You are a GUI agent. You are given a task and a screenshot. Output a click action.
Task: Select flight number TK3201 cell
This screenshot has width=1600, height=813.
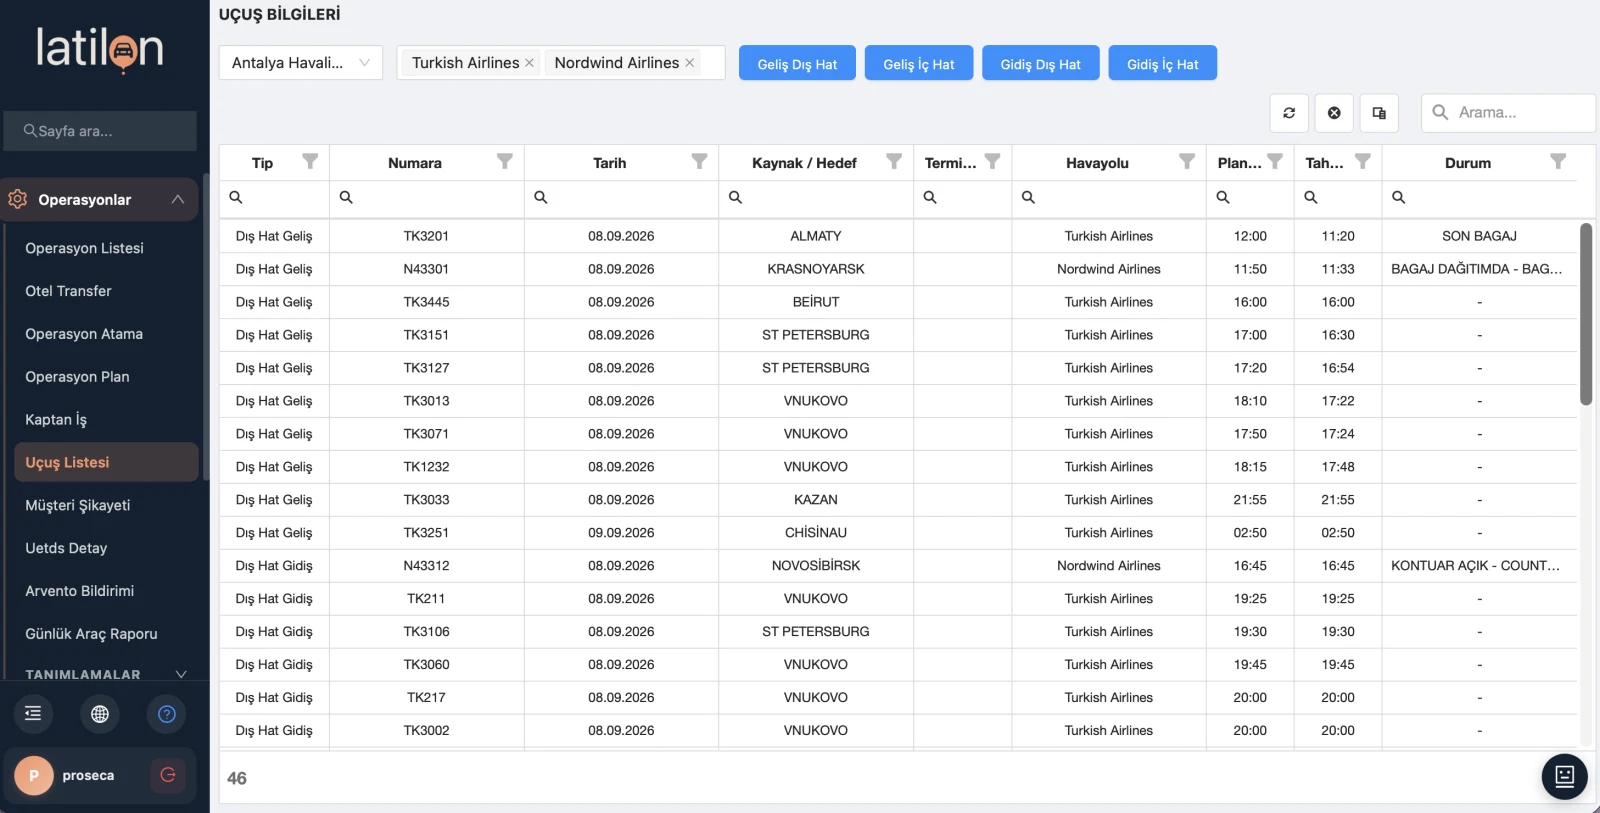426,236
